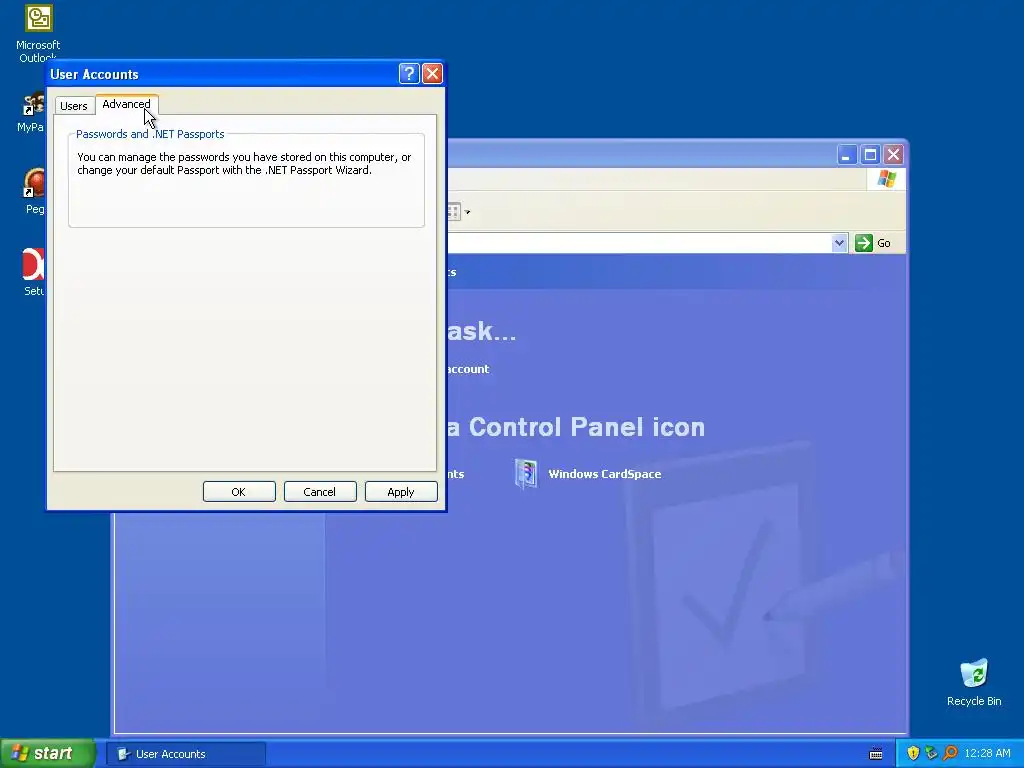This screenshot has width=1024, height=768.
Task: Maximize the Control Panel window
Action: pyautogui.click(x=870, y=155)
